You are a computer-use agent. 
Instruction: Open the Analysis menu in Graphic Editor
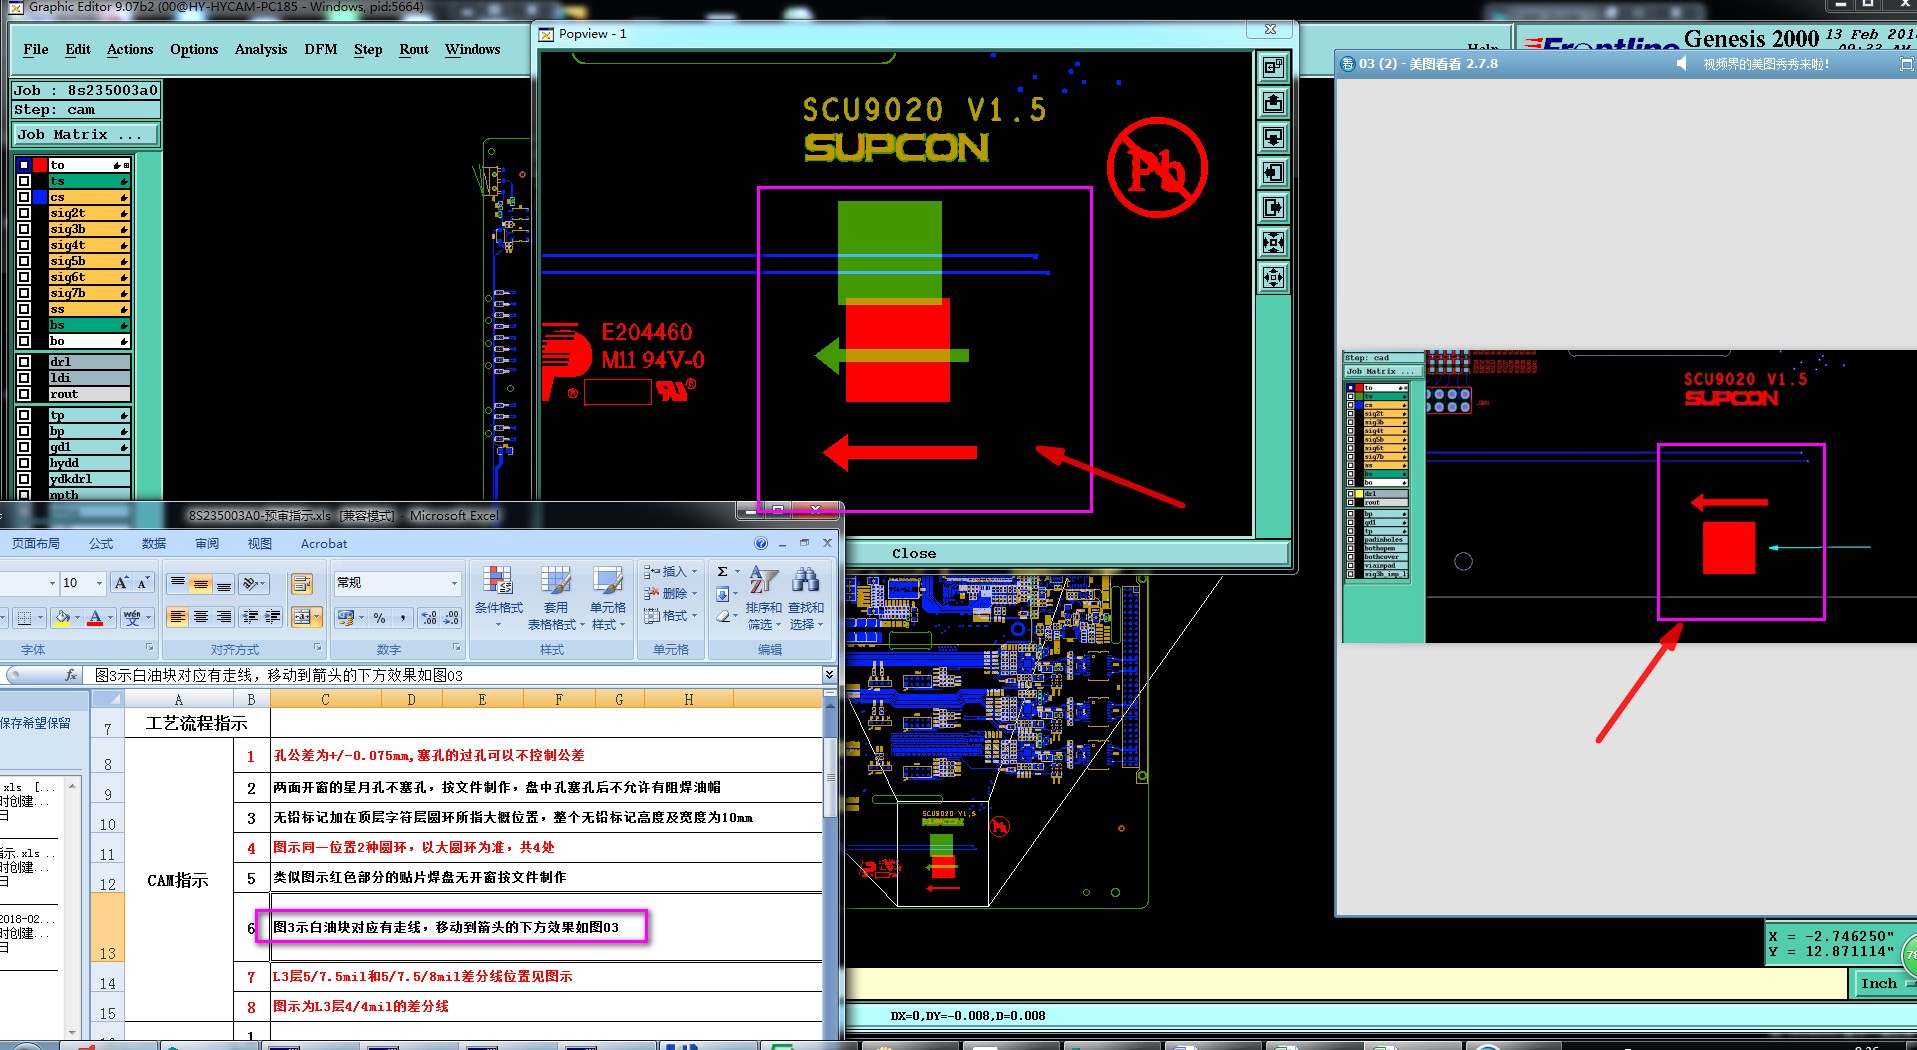point(261,49)
